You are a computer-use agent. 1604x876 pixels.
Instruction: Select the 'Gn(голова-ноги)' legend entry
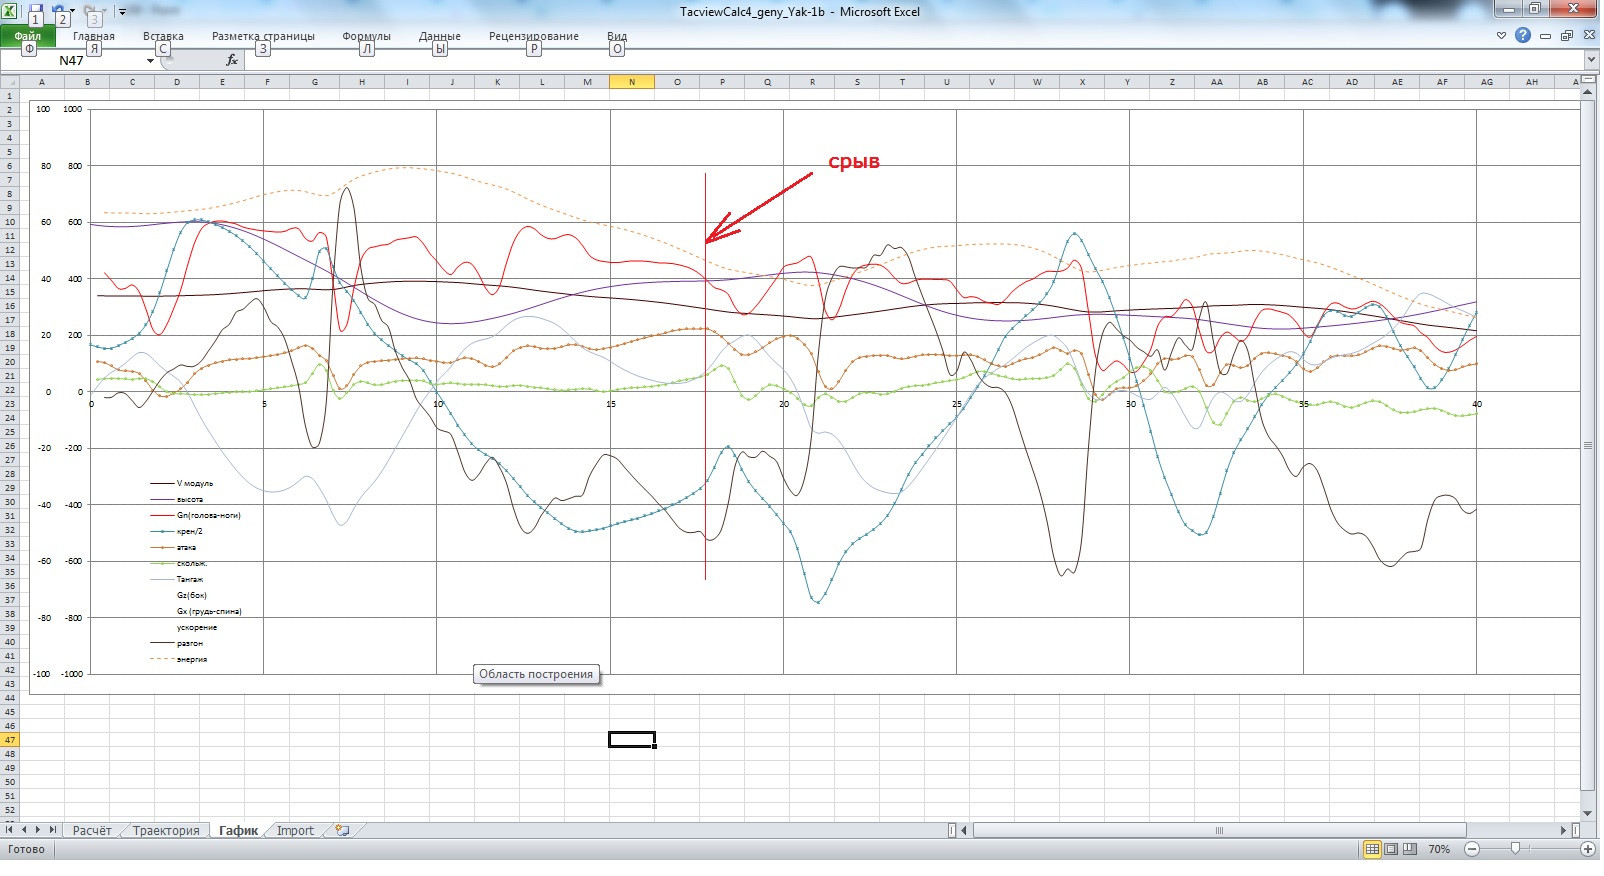(x=196, y=515)
